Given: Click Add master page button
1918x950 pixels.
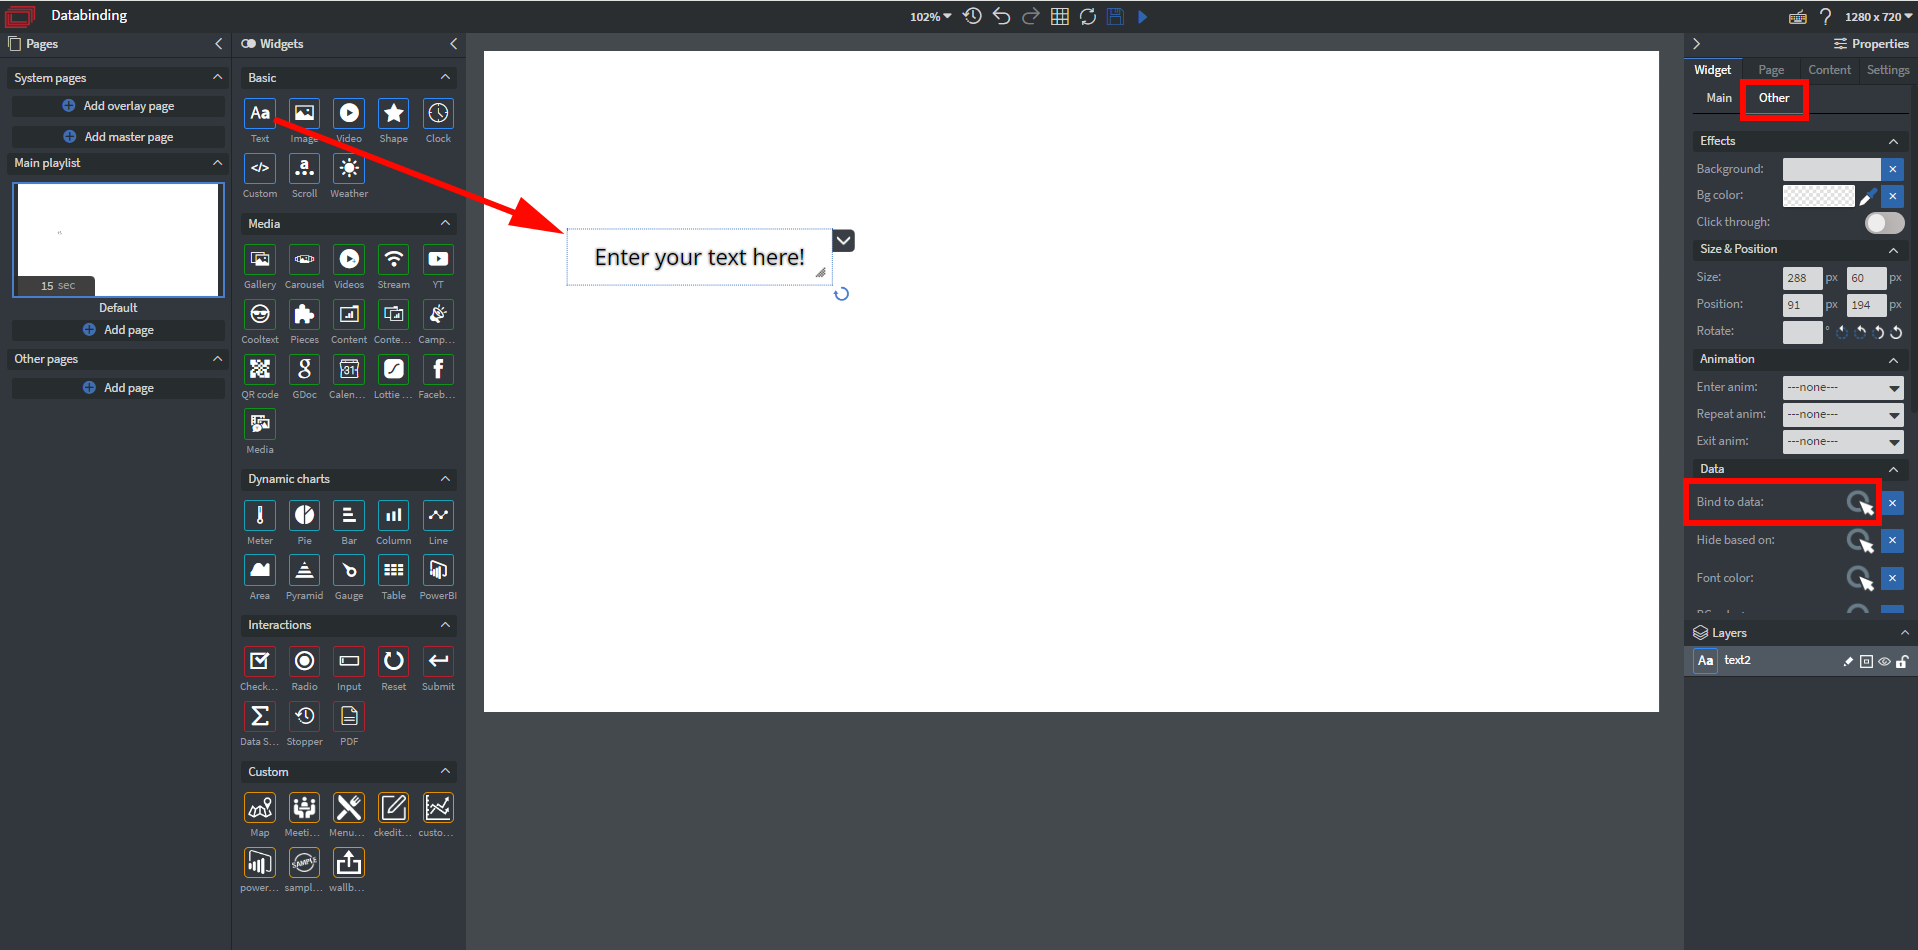Looking at the screenshot, I should 118,137.
